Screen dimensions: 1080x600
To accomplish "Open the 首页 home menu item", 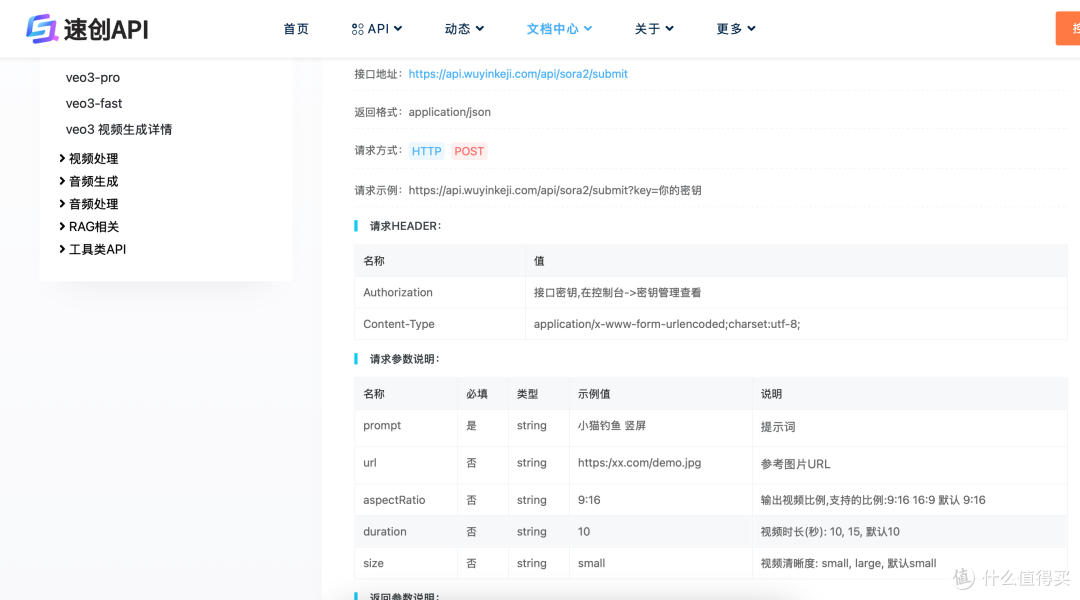I will 296,29.
